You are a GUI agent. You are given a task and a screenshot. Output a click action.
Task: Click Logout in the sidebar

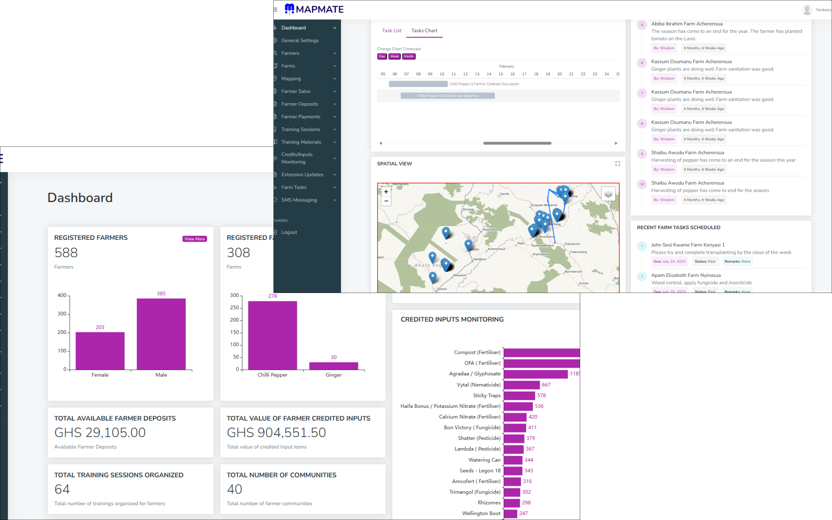[289, 232]
